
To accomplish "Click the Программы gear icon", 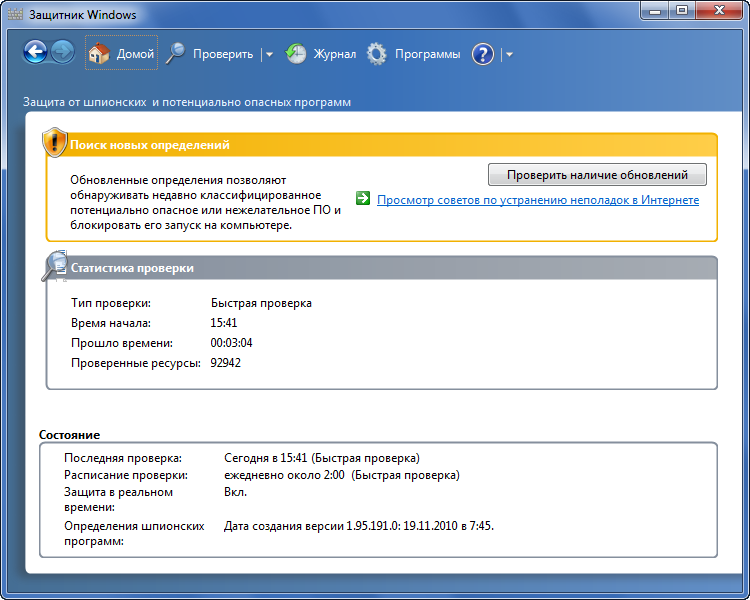I will (377, 54).
